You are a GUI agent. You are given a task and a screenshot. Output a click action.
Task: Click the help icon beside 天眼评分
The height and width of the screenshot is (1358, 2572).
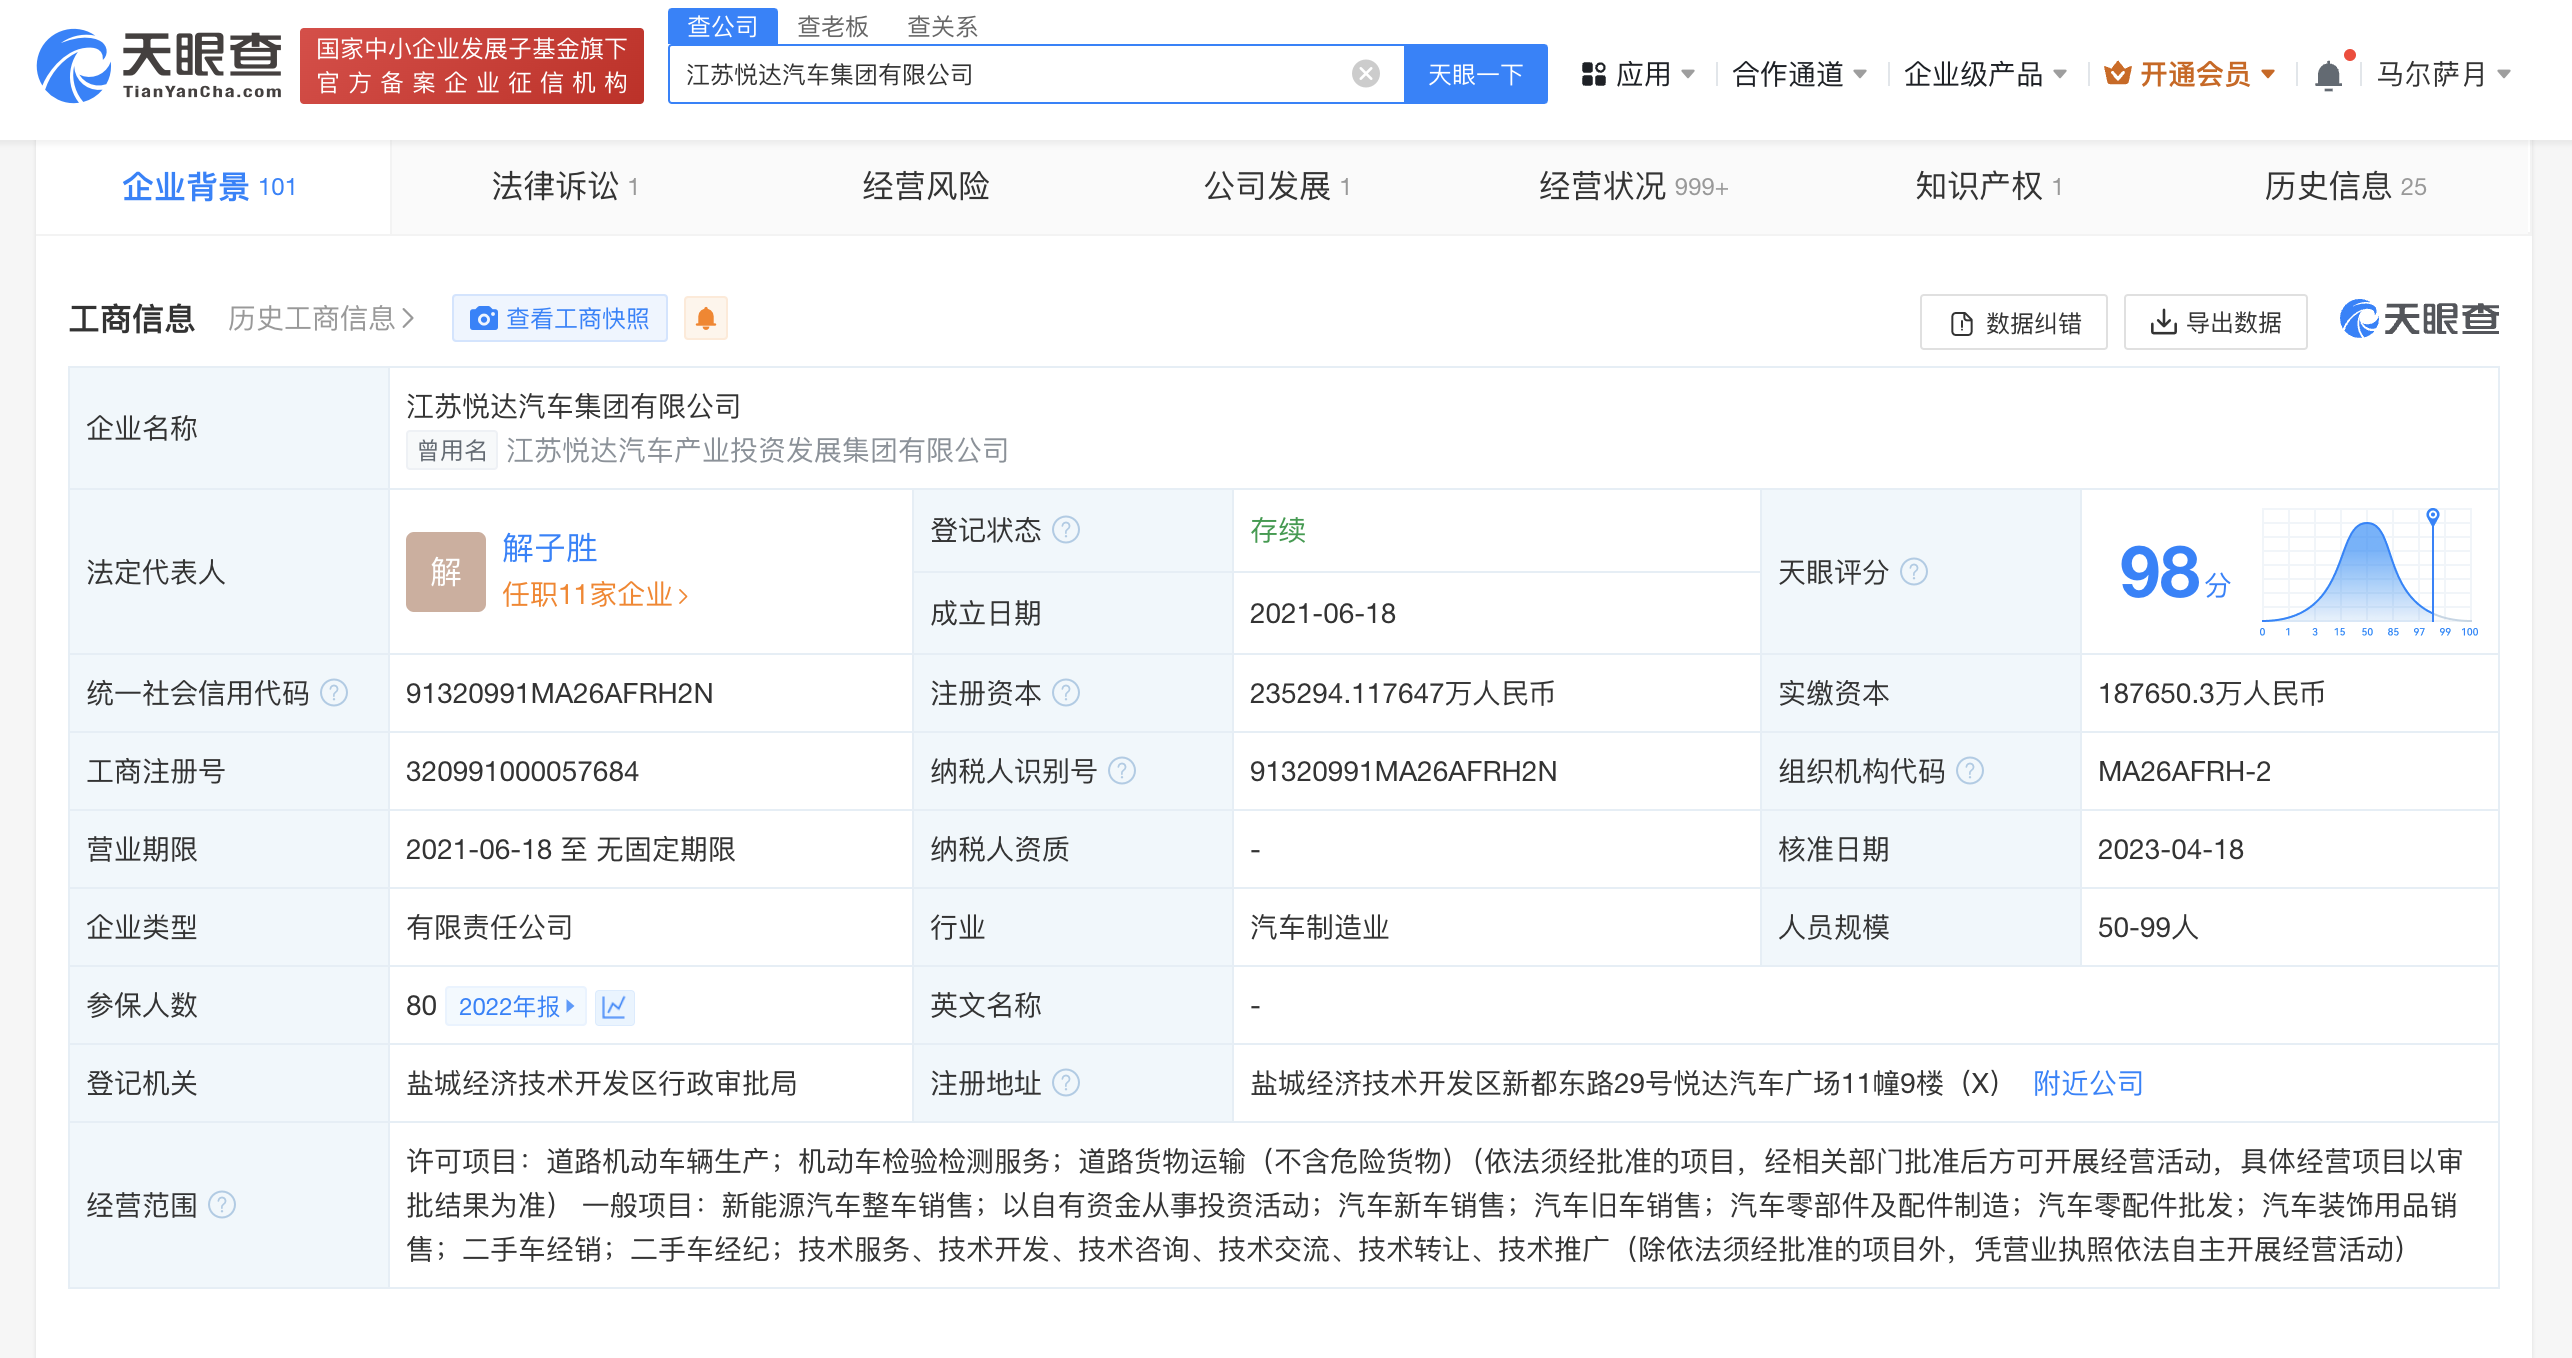tap(1915, 573)
